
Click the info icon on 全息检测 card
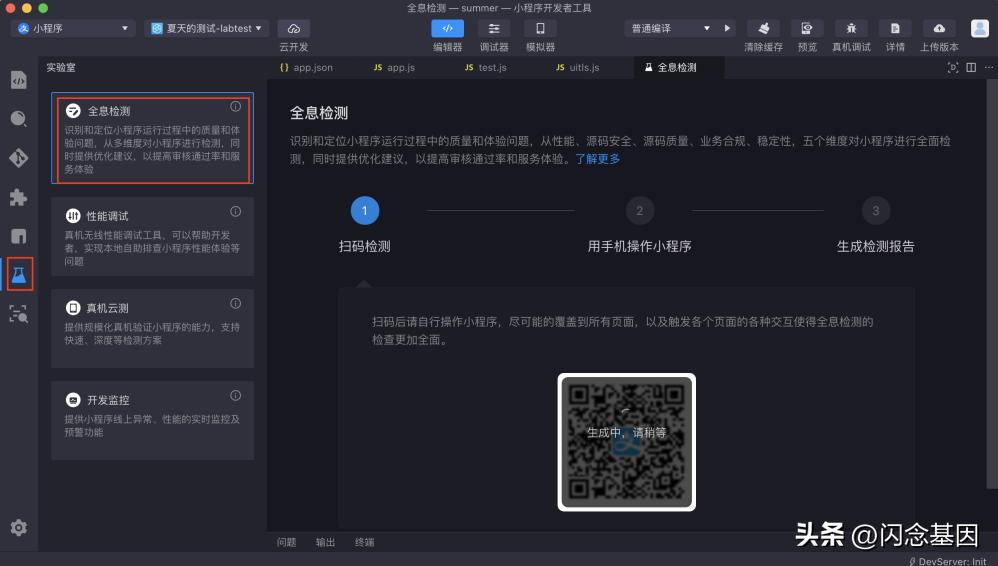(235, 106)
